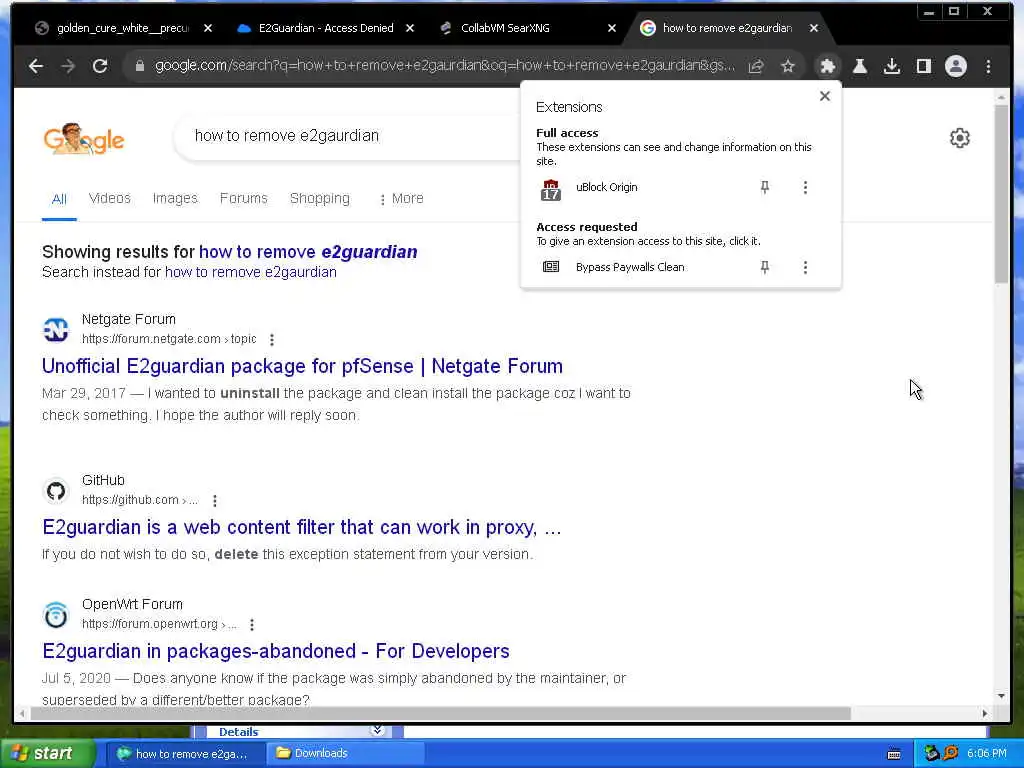Screen dimensions: 1024x768
Task: Select the Images search tab
Action: coord(175,199)
